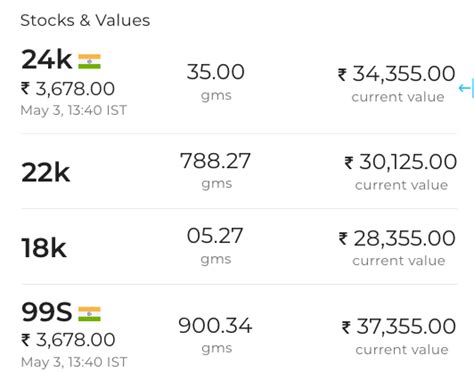Click the 900.34 gms quantity

click(215, 334)
